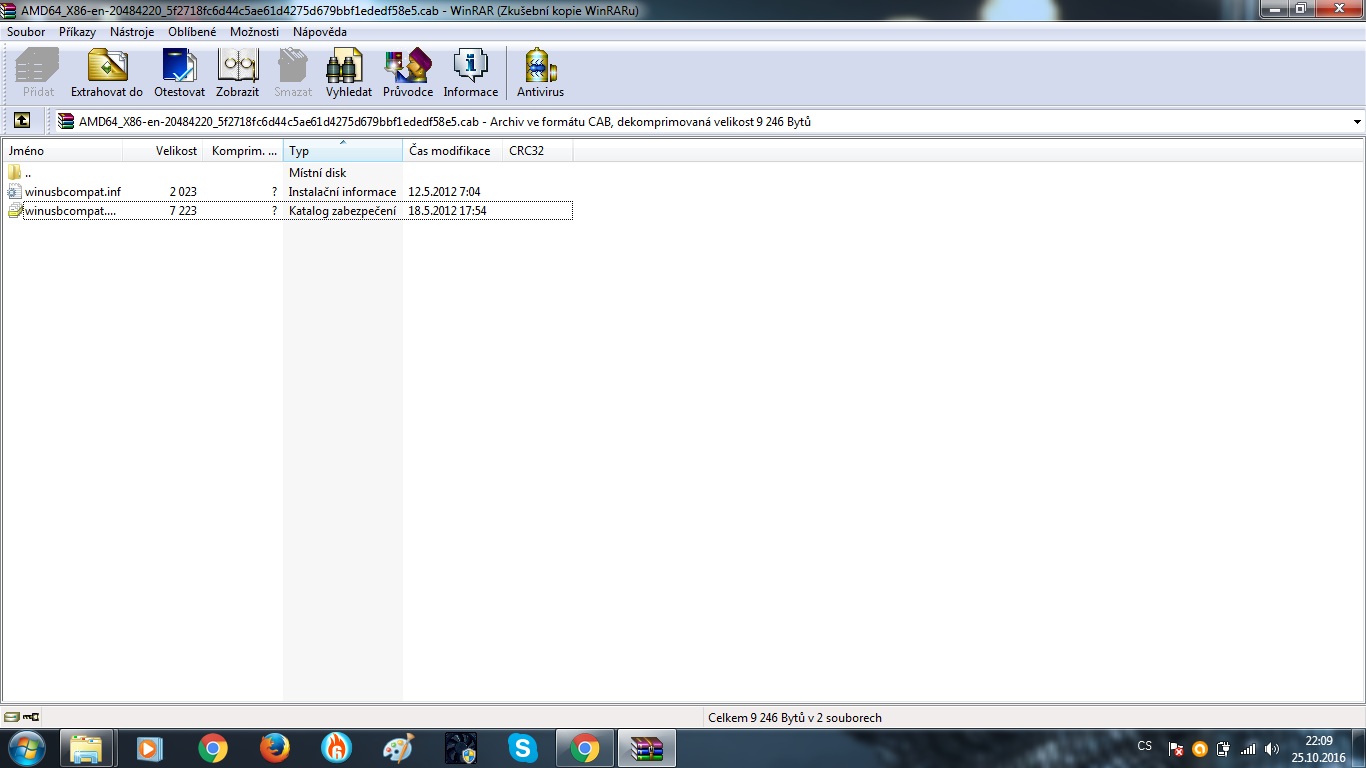Click the disk icon in status bar
This screenshot has height=768, width=1366.
coord(12,717)
